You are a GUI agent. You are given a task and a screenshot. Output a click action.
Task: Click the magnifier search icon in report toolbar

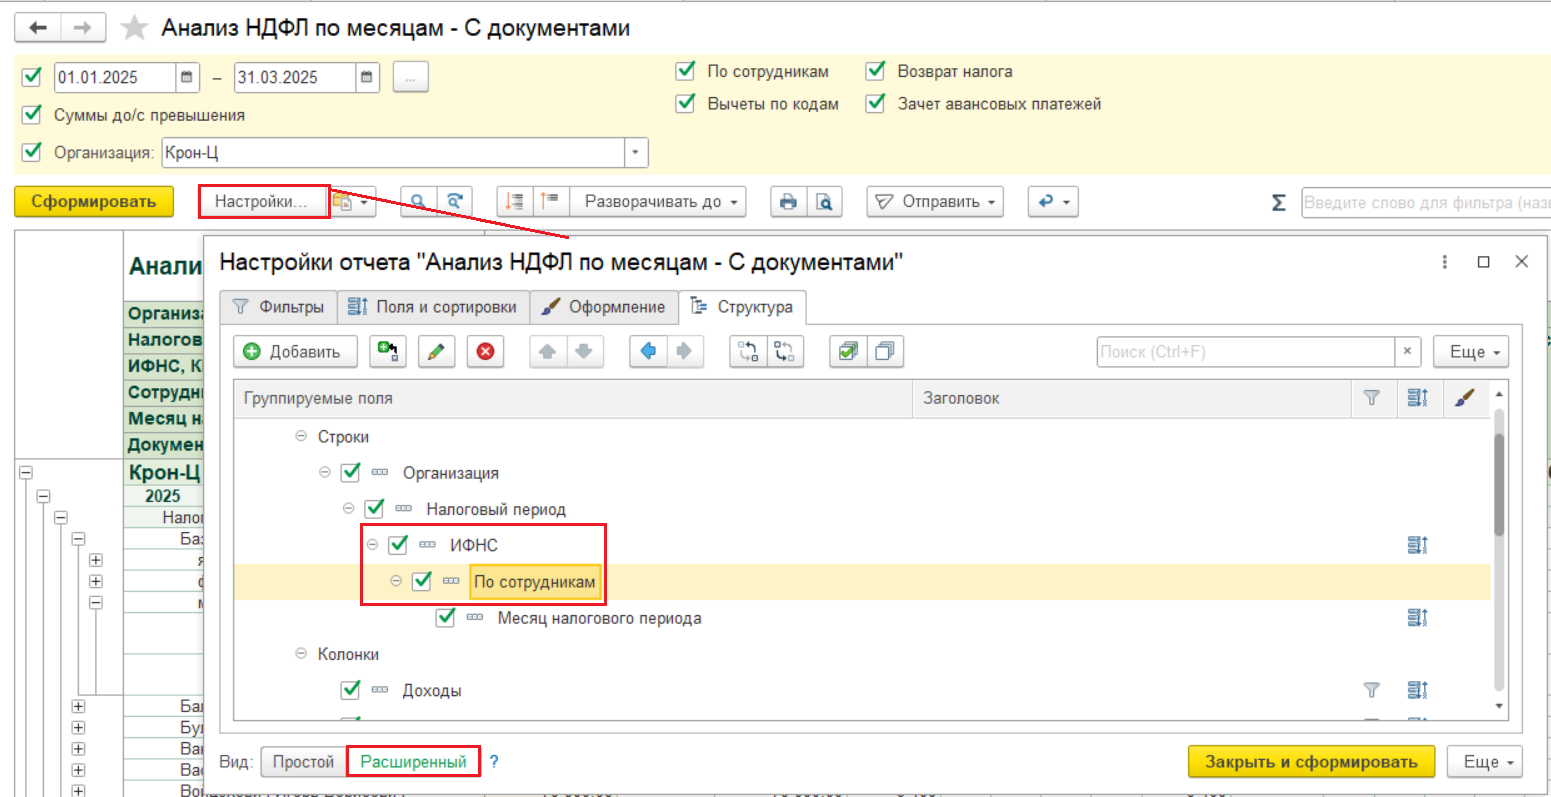click(418, 202)
